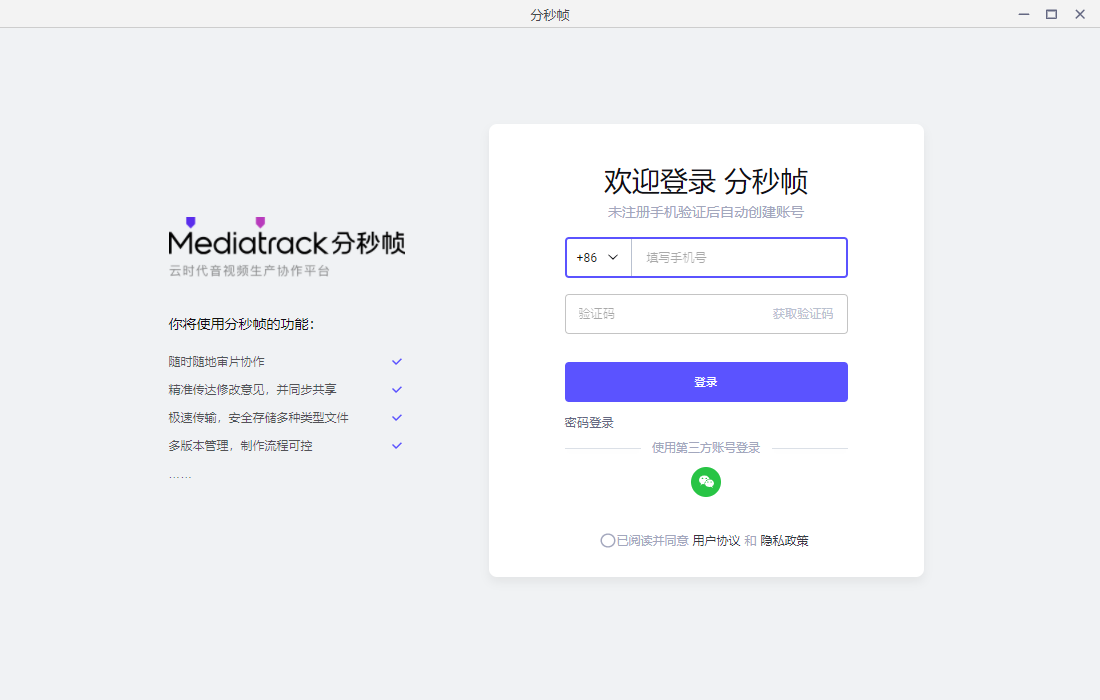Viewport: 1100px width, 700px height.
Task: Click checkmark beside 多版本管理
Action: click(396, 445)
